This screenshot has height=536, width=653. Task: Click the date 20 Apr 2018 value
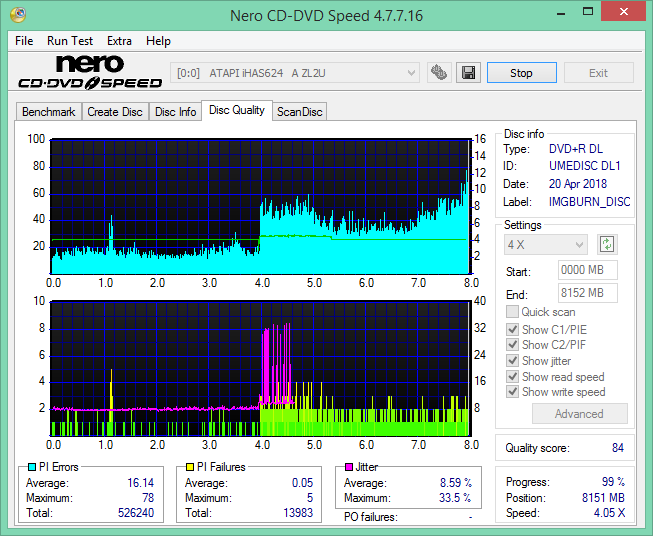578,184
